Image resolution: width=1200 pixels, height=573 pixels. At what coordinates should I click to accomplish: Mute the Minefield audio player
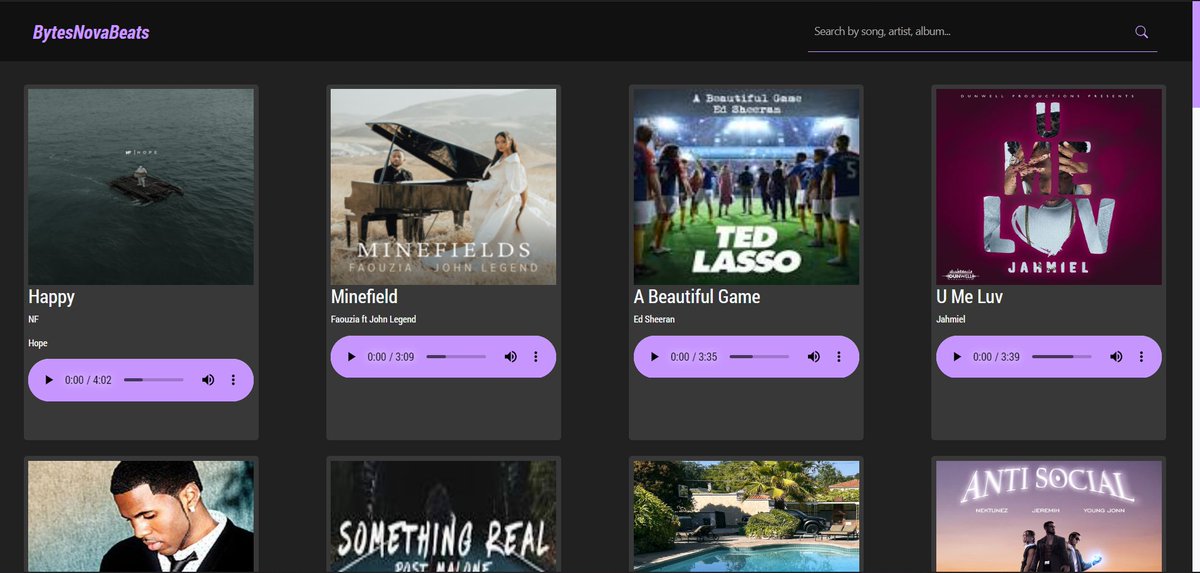(x=511, y=357)
